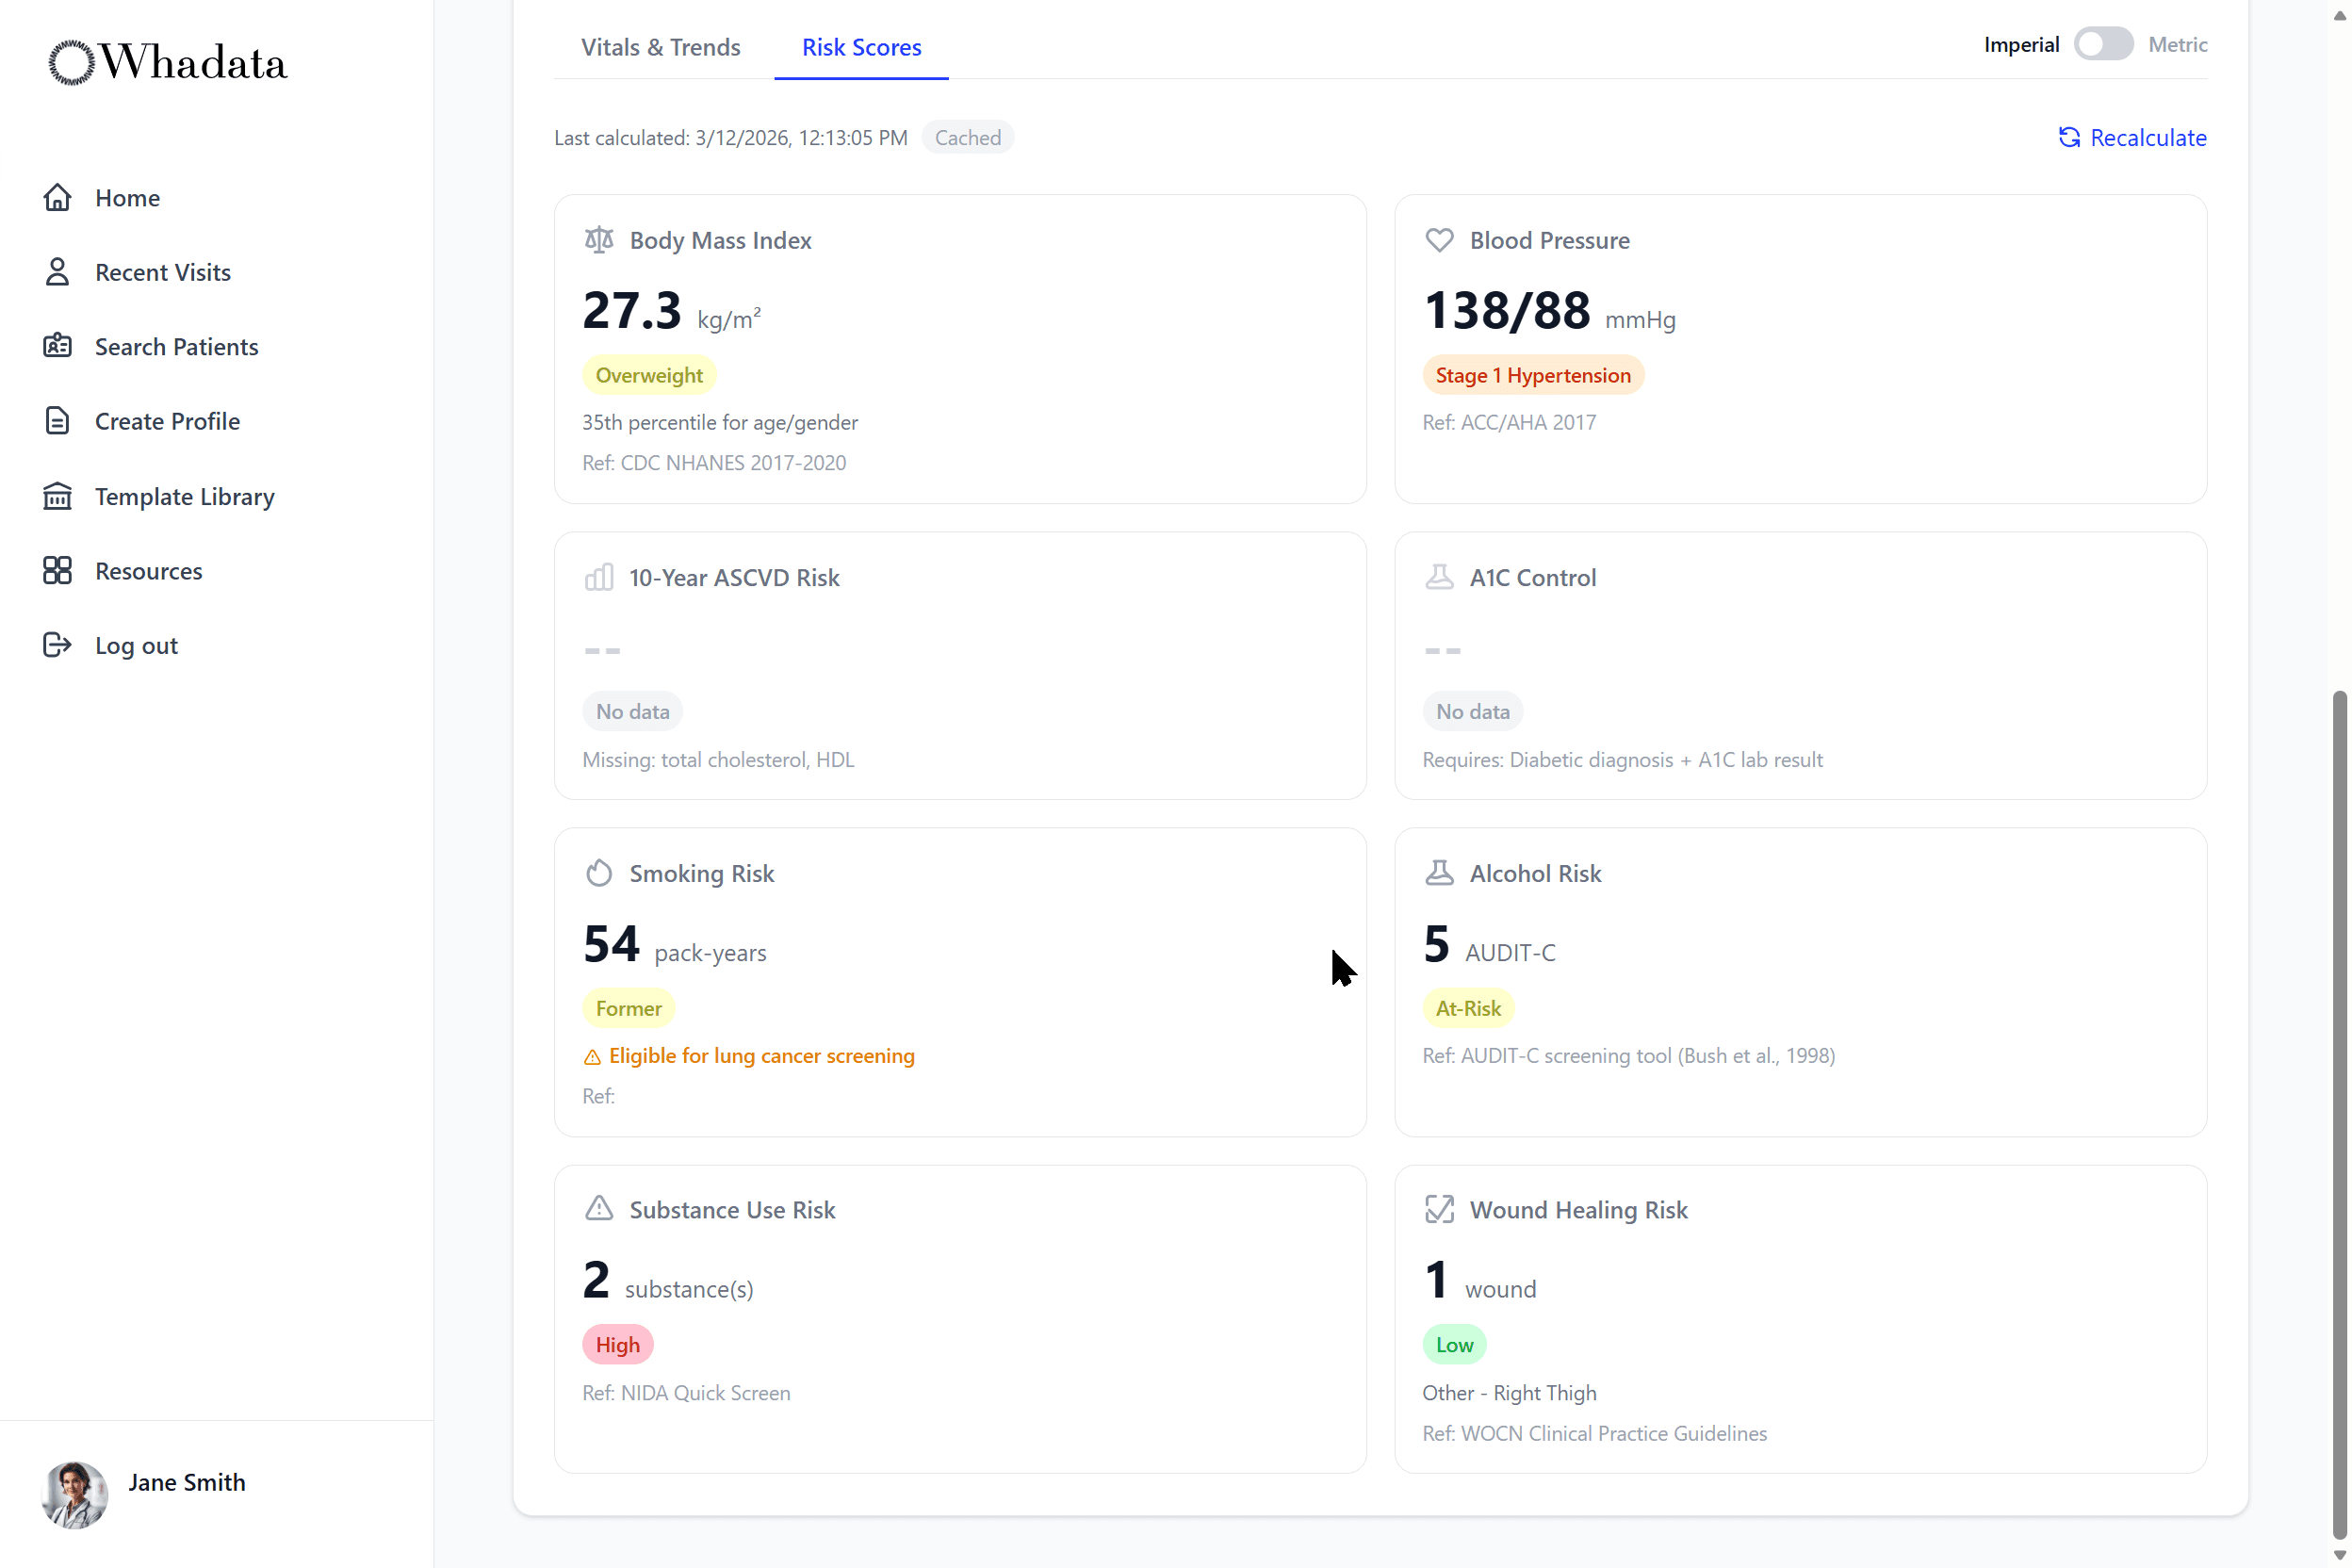Click the flask icon beside A1C Control
This screenshot has height=1568, width=2352.
pos(1440,577)
